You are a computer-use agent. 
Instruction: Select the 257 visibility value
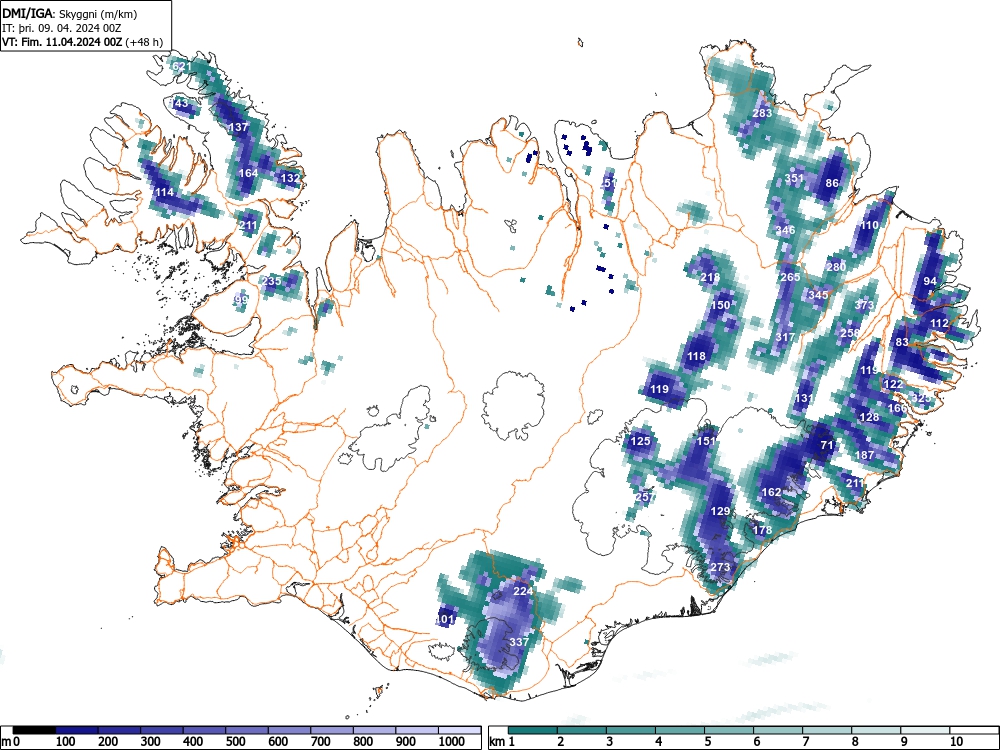tap(645, 497)
